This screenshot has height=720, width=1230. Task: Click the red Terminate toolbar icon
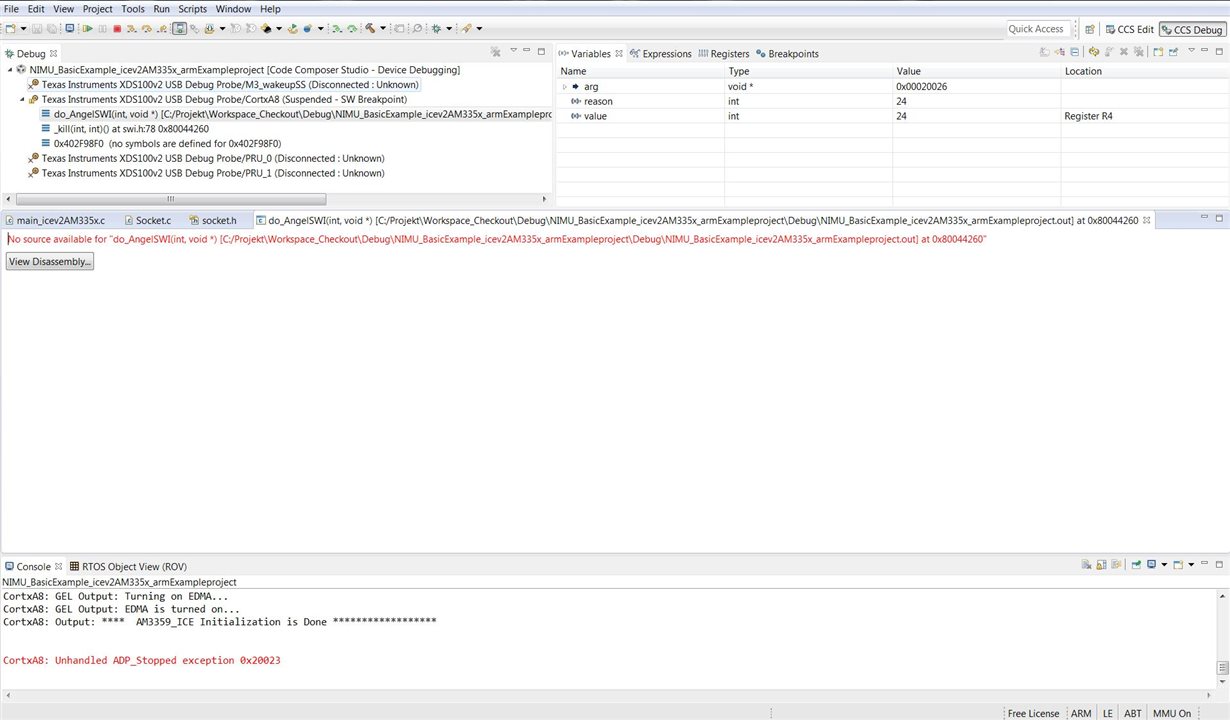click(x=117, y=29)
